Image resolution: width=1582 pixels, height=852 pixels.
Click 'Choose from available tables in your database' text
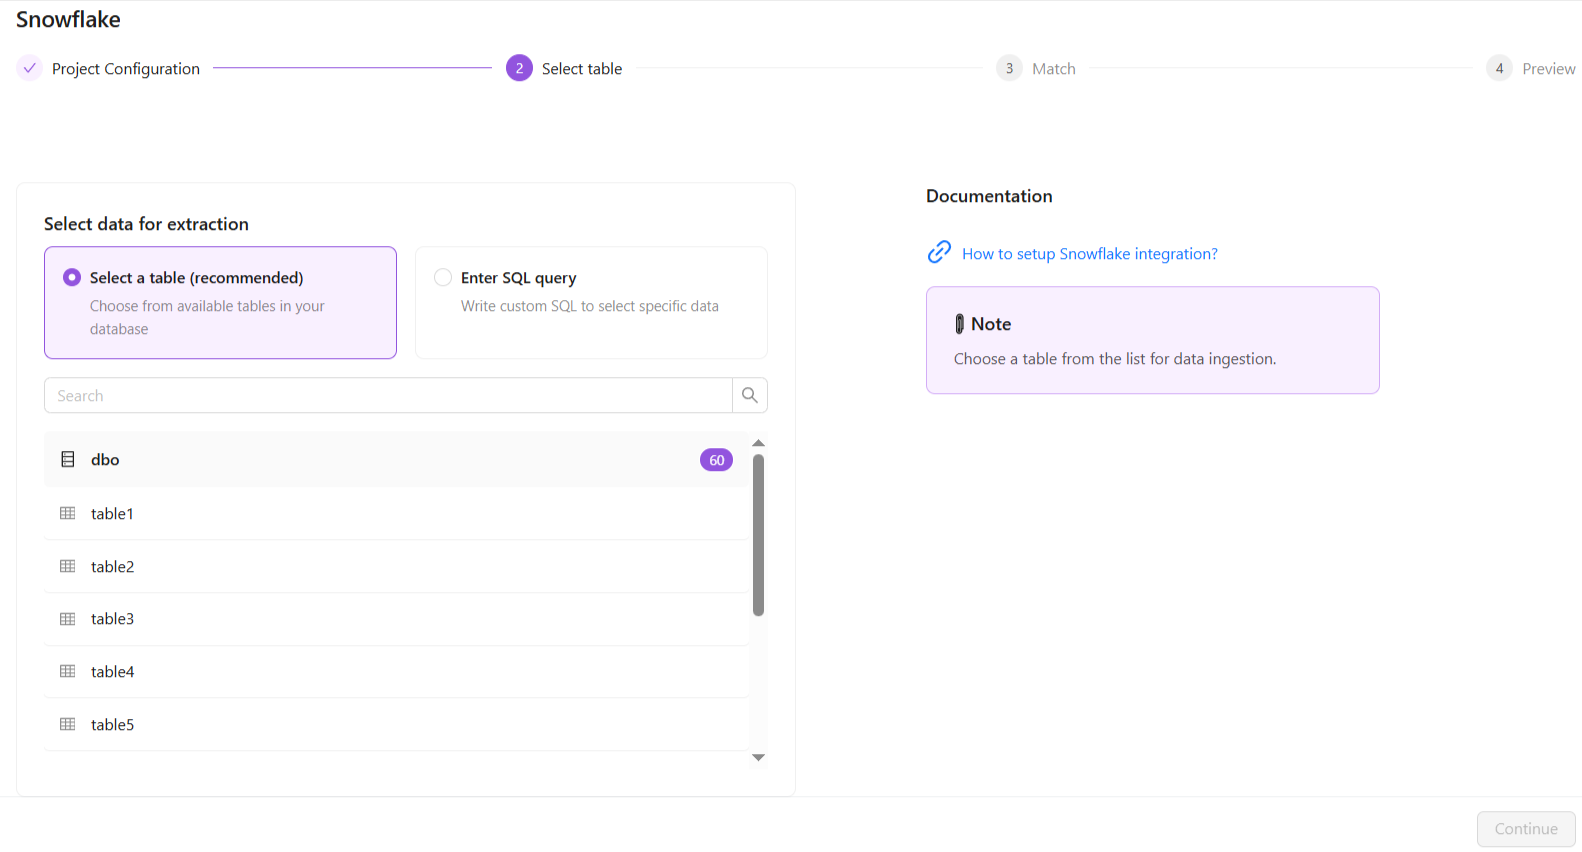207,317
